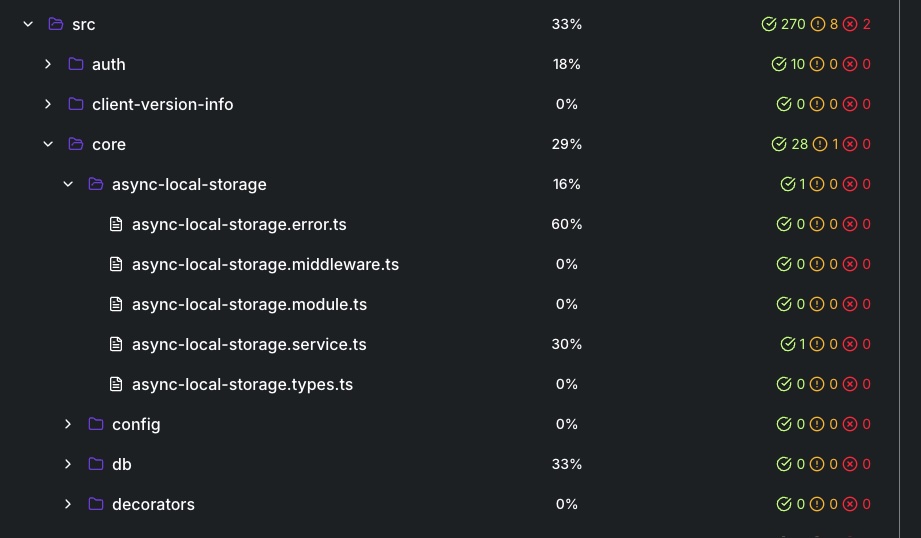Click the red failed-tests icon in src row
The width and height of the screenshot is (921, 538).
click(850, 24)
